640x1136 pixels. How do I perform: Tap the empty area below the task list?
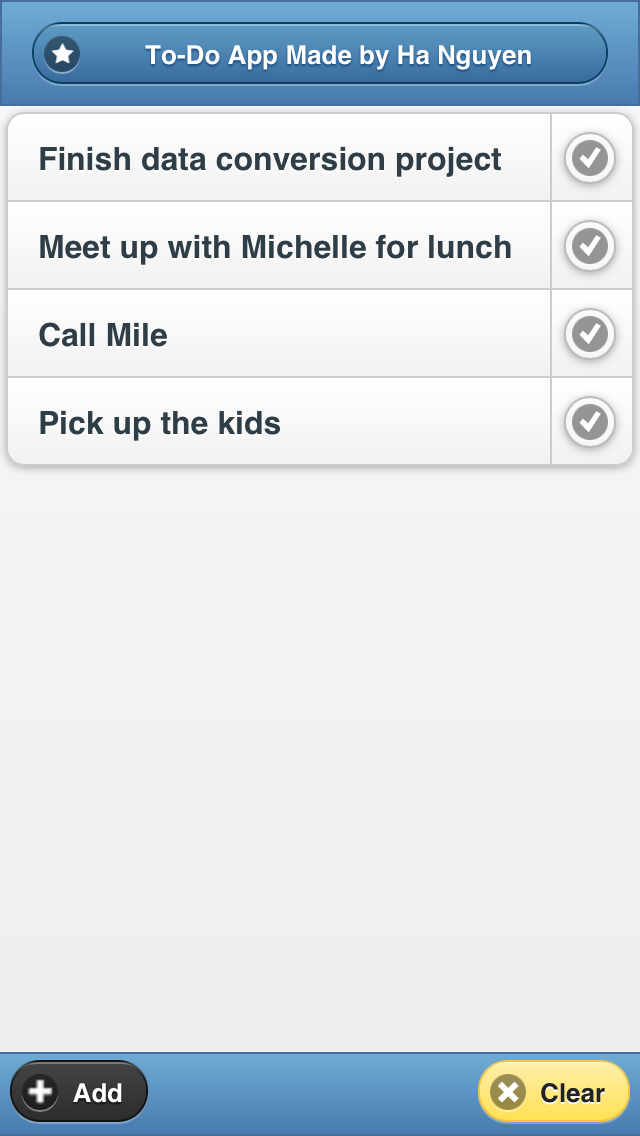click(x=320, y=750)
